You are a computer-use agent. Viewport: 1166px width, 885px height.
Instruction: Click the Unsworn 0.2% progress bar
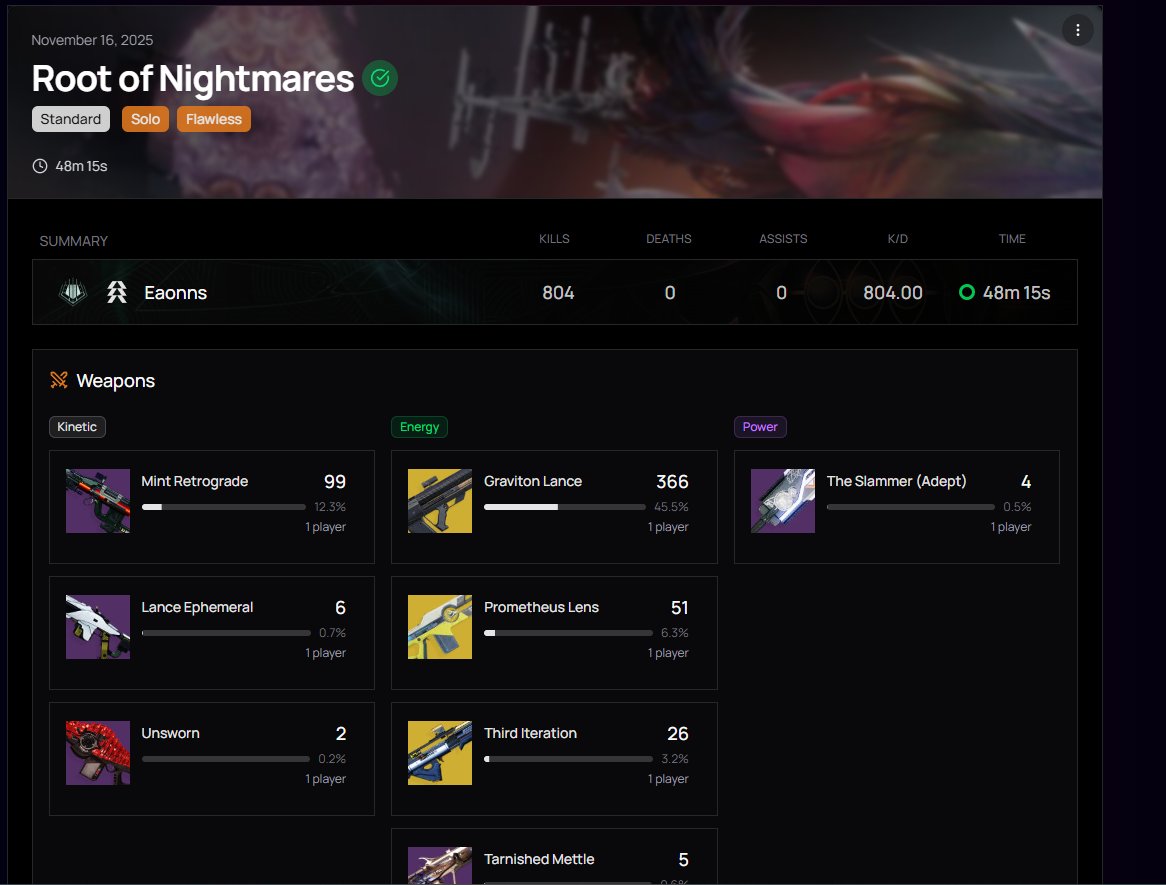226,759
